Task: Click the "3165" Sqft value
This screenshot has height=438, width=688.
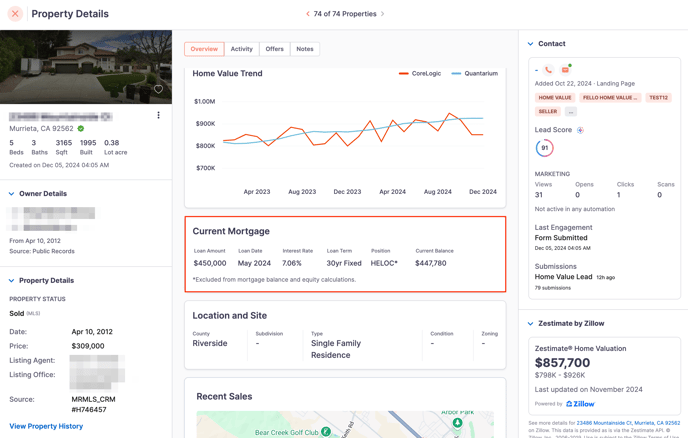Action: 64,143
